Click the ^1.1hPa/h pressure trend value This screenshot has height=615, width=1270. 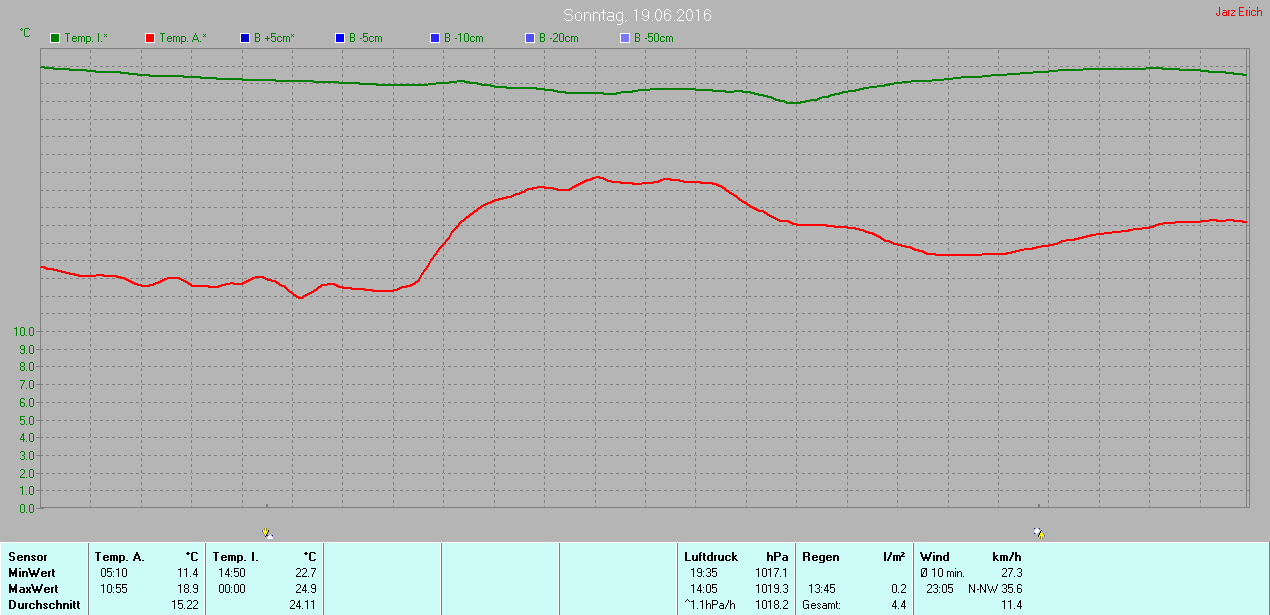(x=711, y=605)
